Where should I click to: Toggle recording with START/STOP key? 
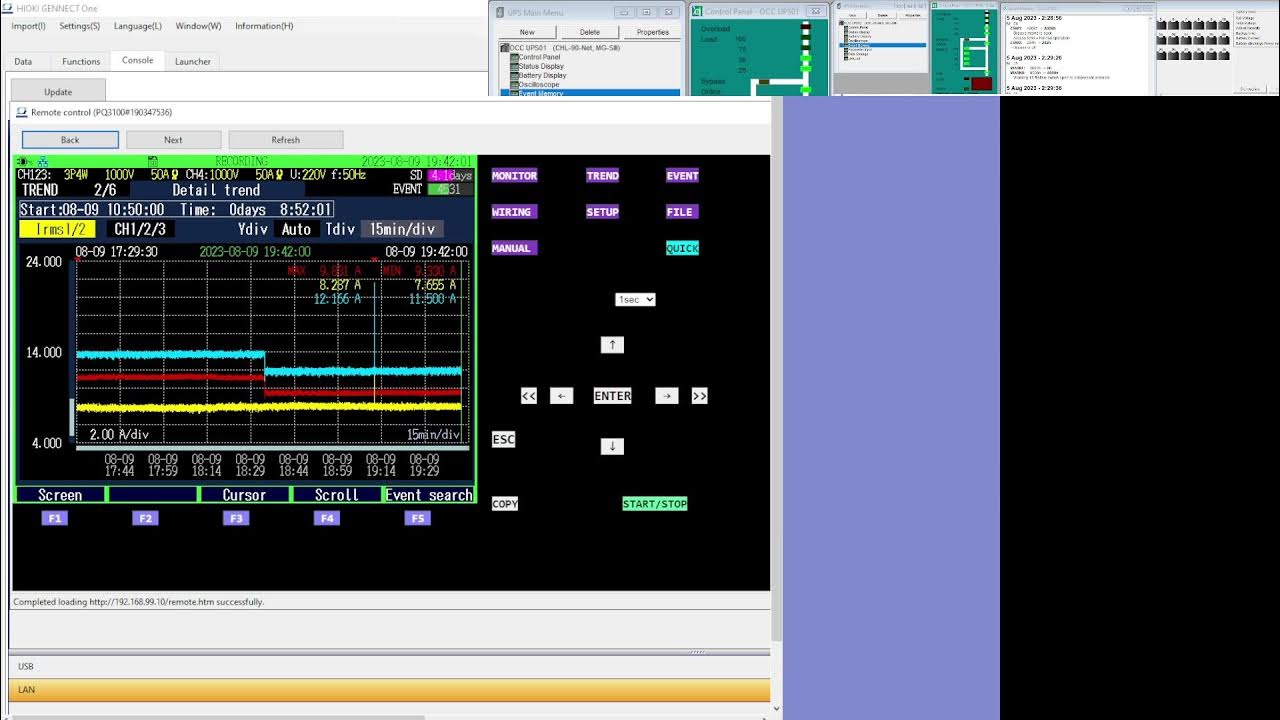point(655,504)
